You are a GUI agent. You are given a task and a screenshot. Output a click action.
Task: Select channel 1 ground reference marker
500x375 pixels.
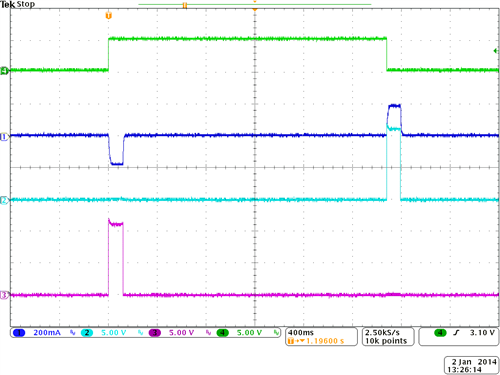click(4, 137)
